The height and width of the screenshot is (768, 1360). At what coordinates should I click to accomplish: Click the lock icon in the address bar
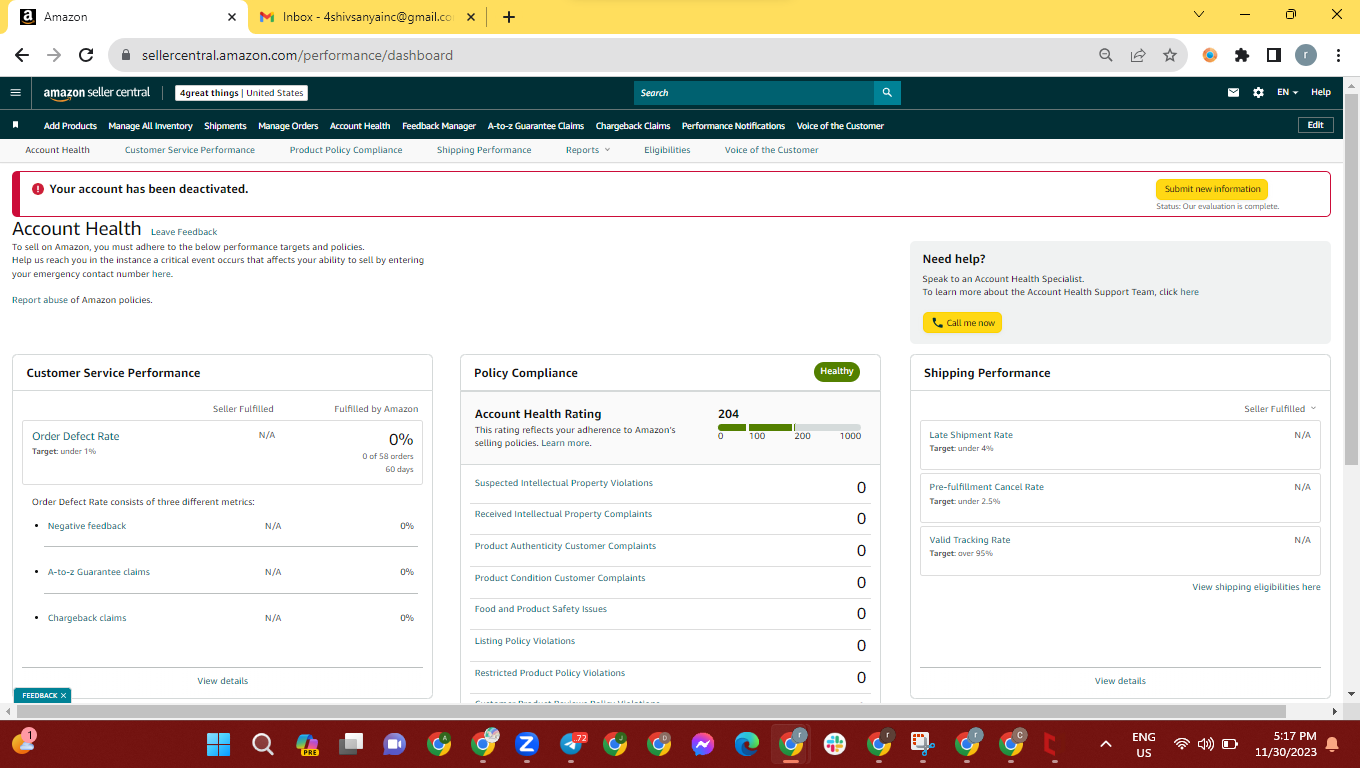126,56
